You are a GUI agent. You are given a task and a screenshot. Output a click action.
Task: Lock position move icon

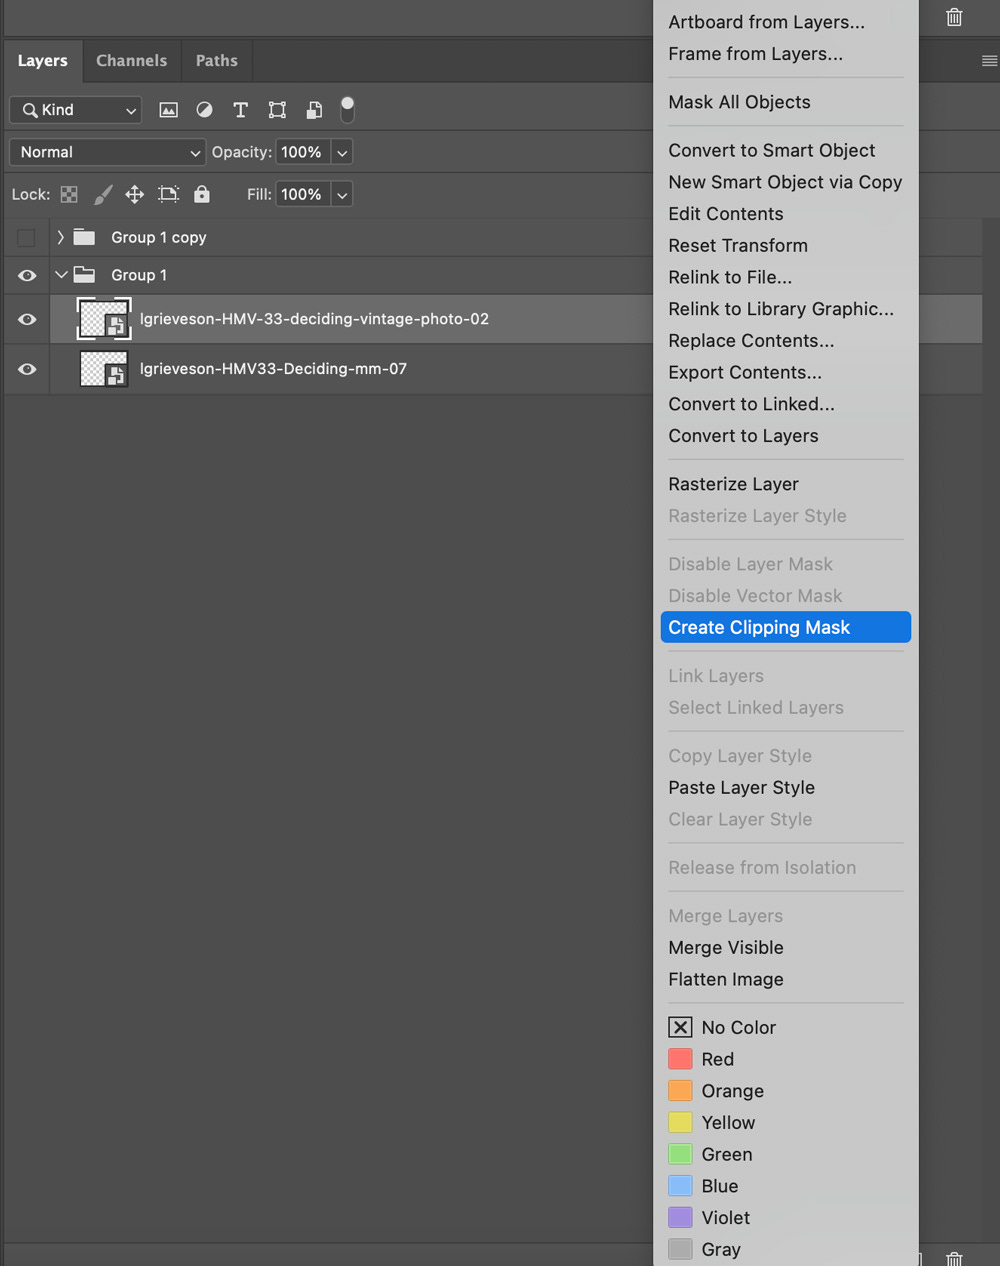pyautogui.click(x=135, y=194)
